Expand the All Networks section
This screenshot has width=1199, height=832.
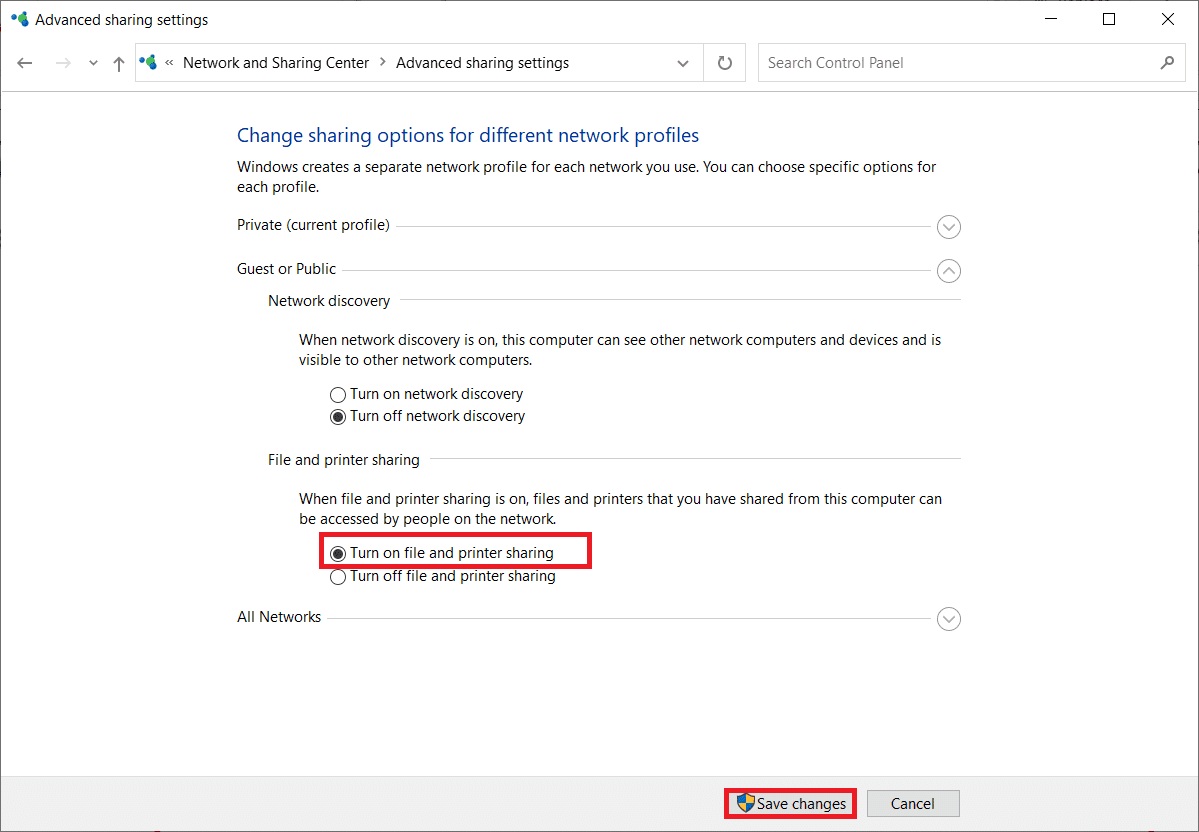(x=949, y=619)
